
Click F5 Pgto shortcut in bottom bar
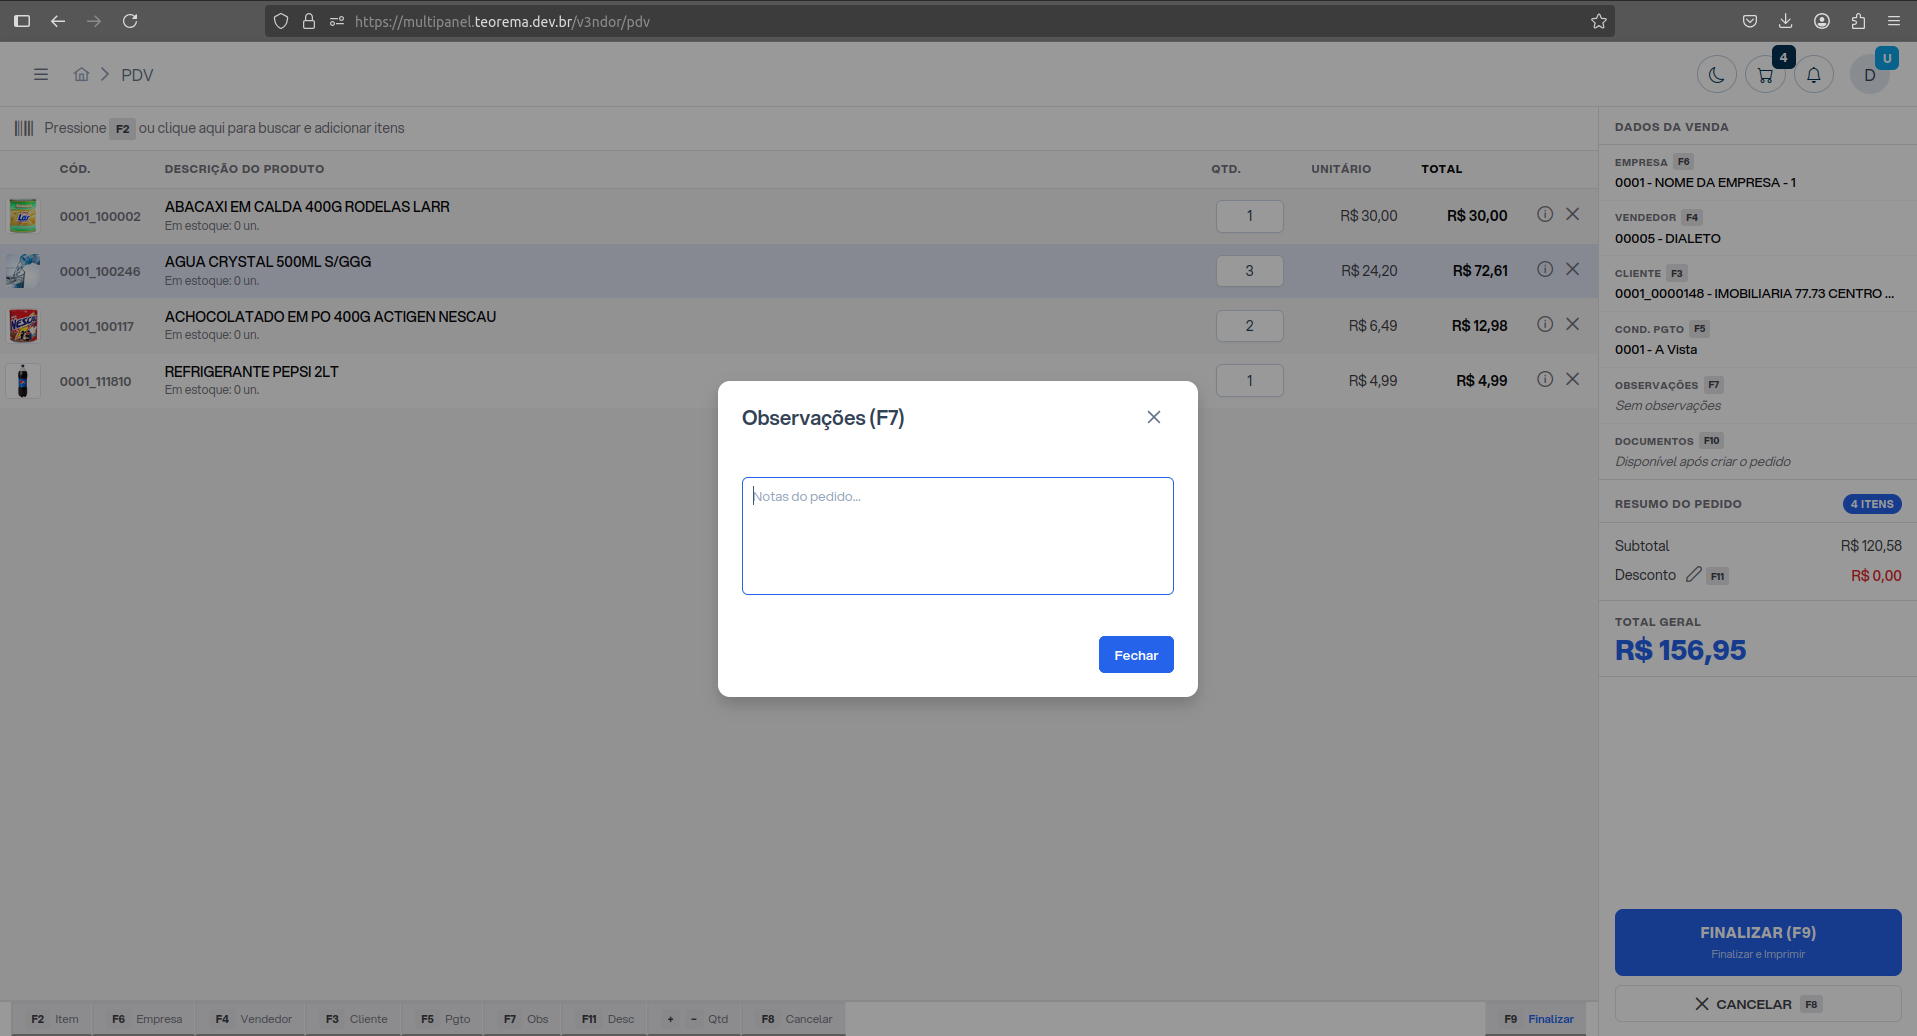click(x=445, y=1019)
